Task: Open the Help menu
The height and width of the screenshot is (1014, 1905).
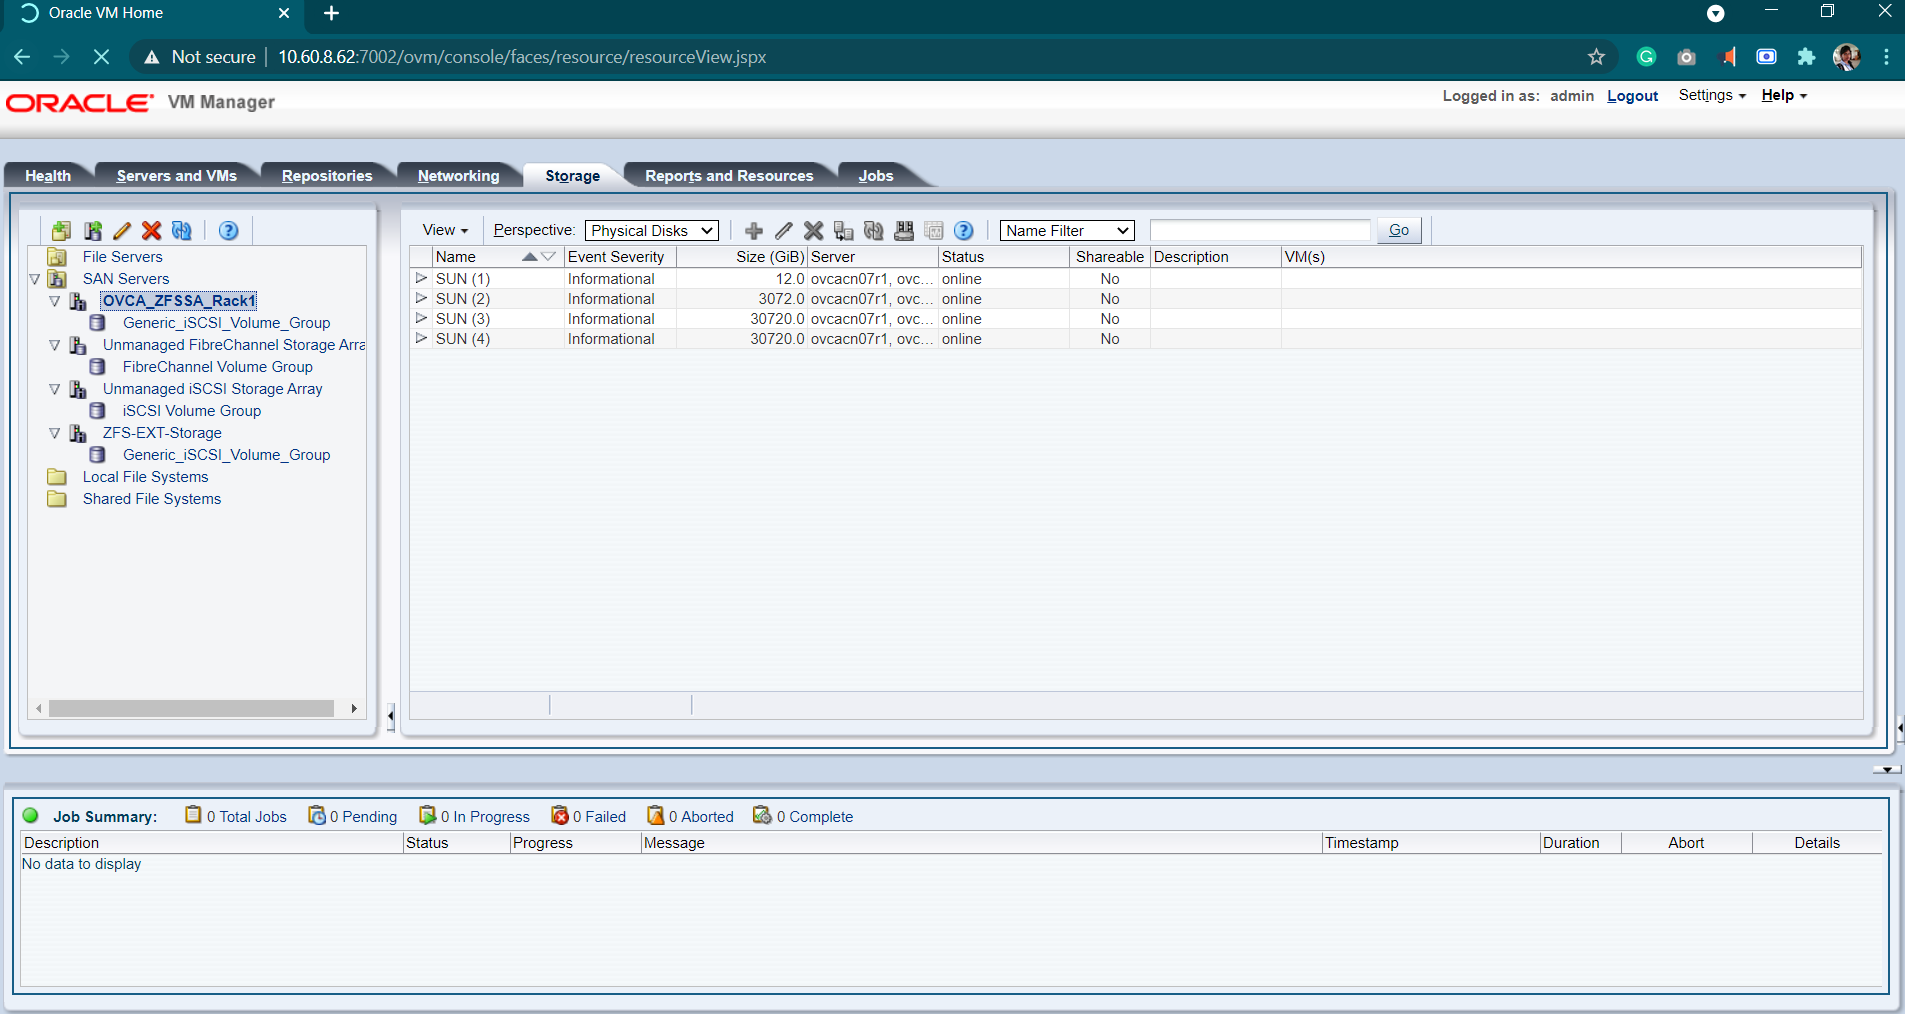Action: pos(1784,95)
